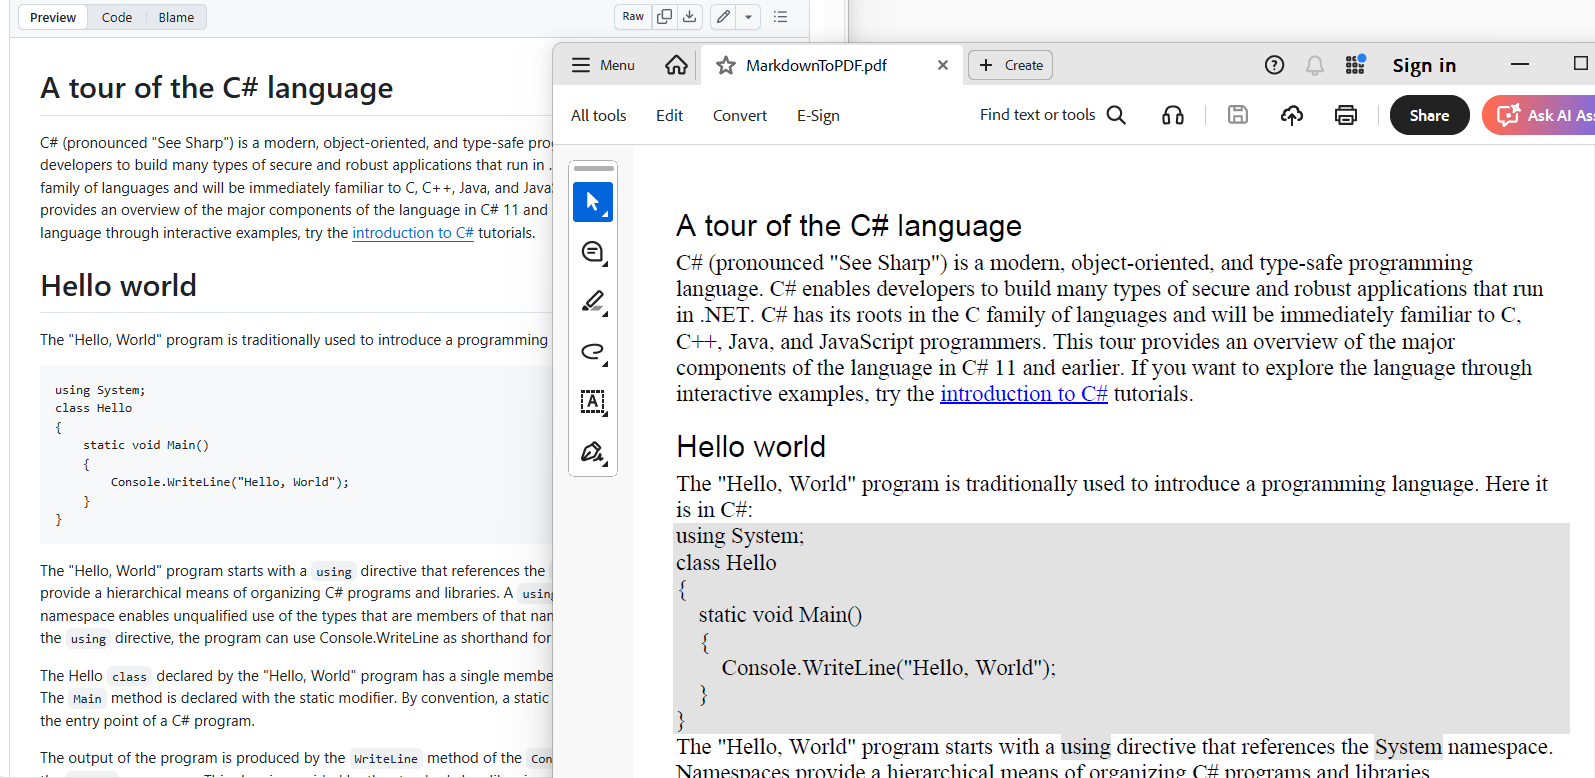1595x778 pixels.
Task: Click the cloud upload icon in Acrobat
Action: tap(1292, 115)
